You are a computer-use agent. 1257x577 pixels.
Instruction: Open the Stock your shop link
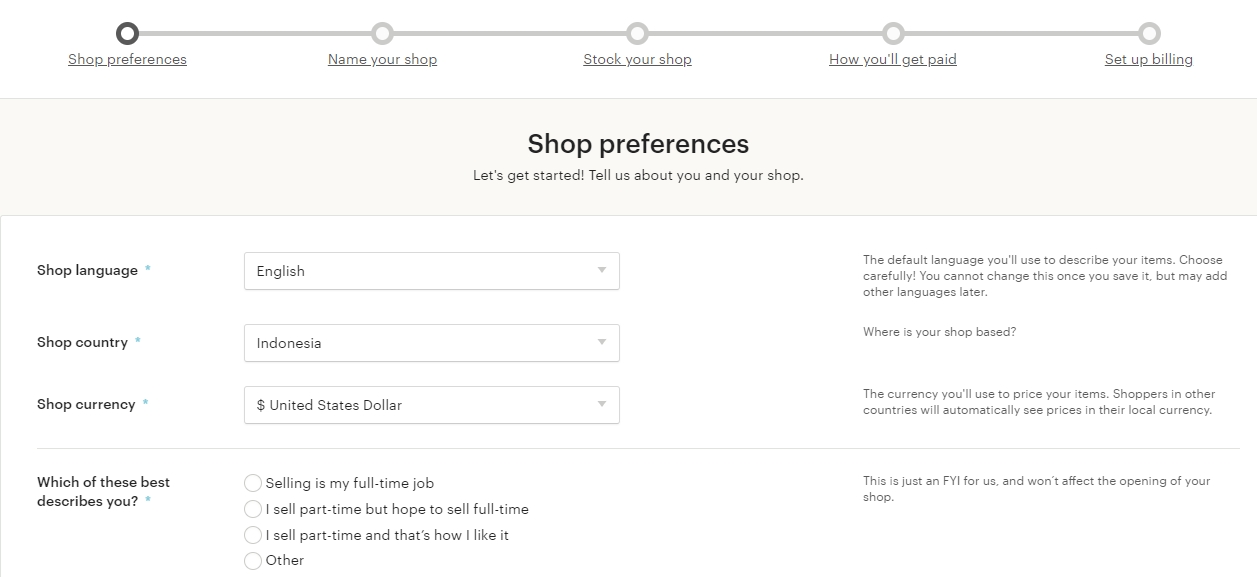click(637, 60)
